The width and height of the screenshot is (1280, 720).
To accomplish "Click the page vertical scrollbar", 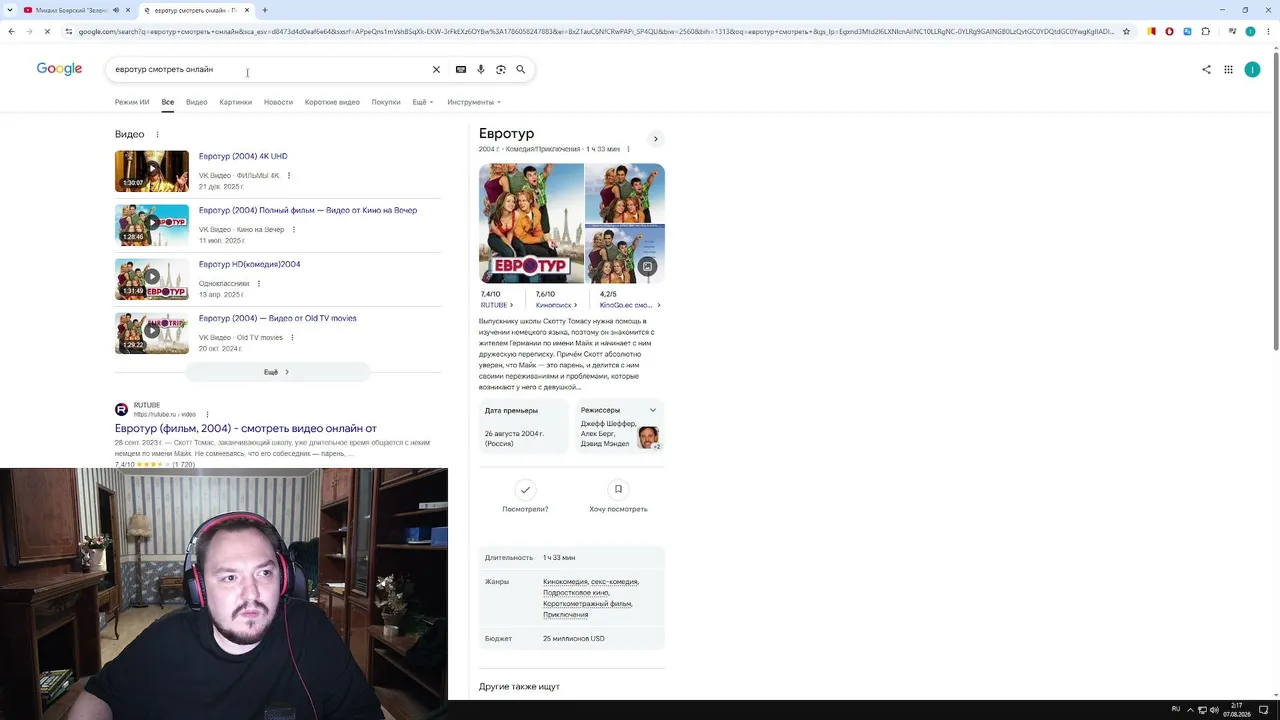I will [1275, 200].
